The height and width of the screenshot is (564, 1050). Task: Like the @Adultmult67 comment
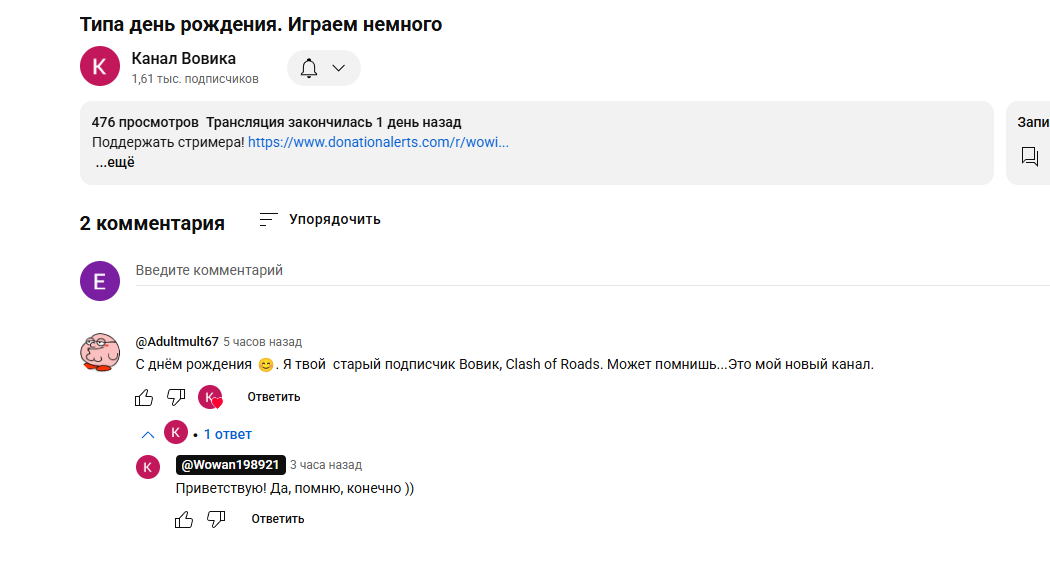144,398
